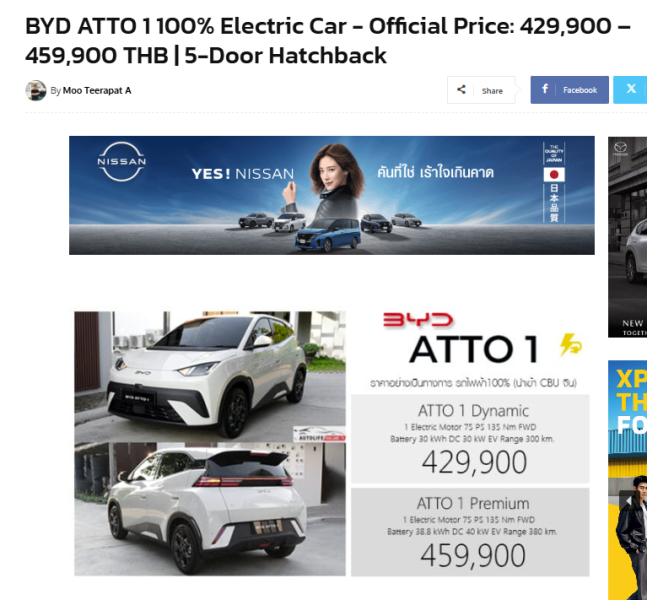Image resolution: width=647 pixels, height=600 pixels.
Task: Click the blue Nissan van in banner
Action: point(328,235)
